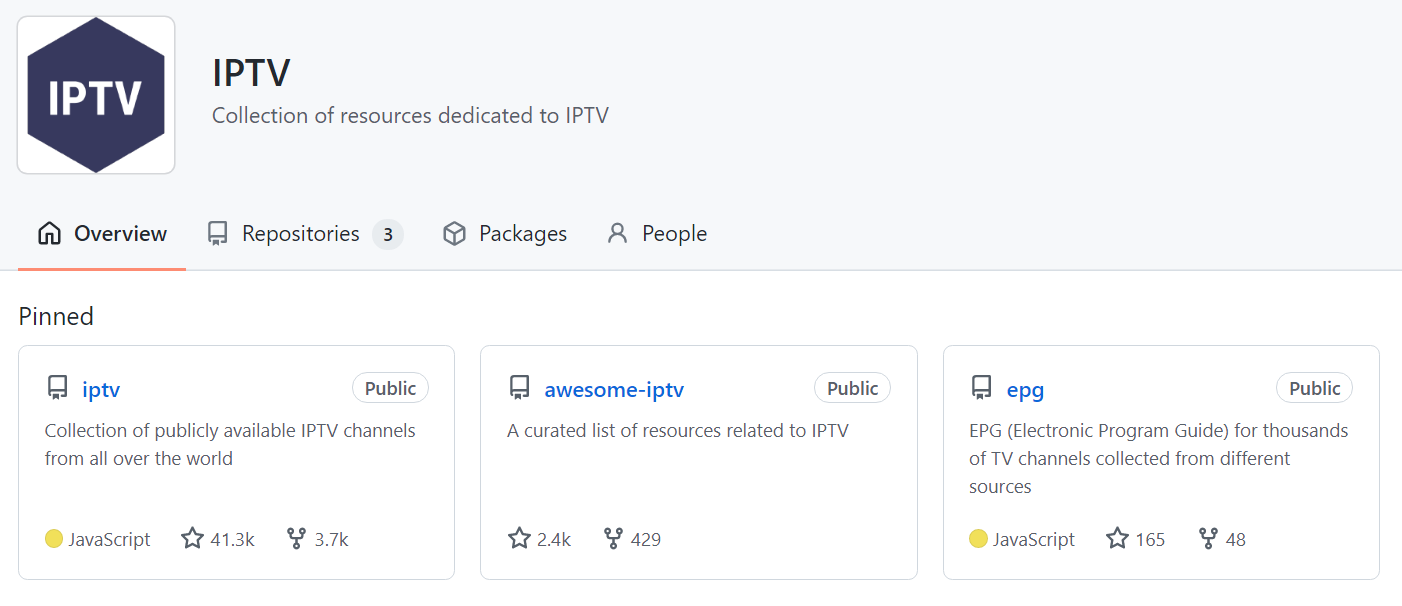Click the home icon beside Overview
The image size is (1402, 606).
(49, 234)
